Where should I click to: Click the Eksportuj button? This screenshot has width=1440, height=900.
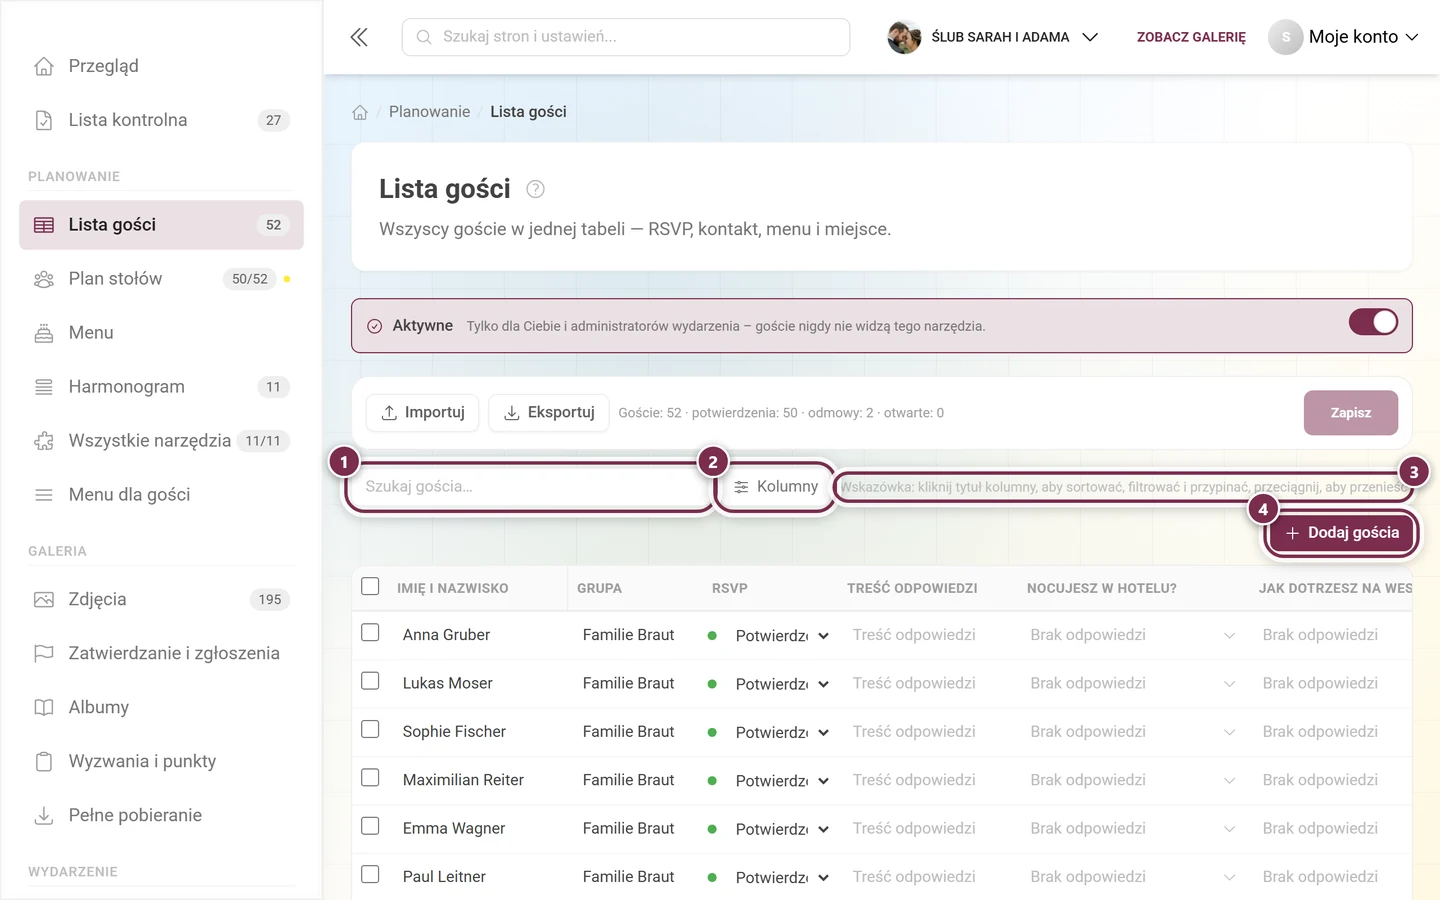point(548,413)
